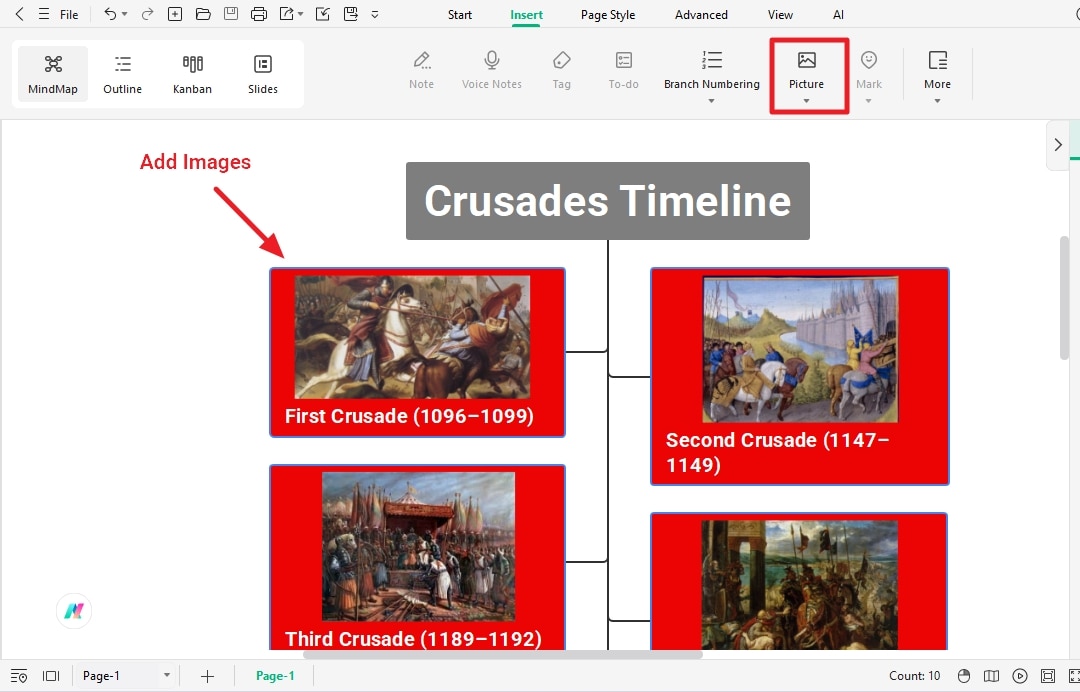Click the Second Crusade painting image

pos(800,349)
